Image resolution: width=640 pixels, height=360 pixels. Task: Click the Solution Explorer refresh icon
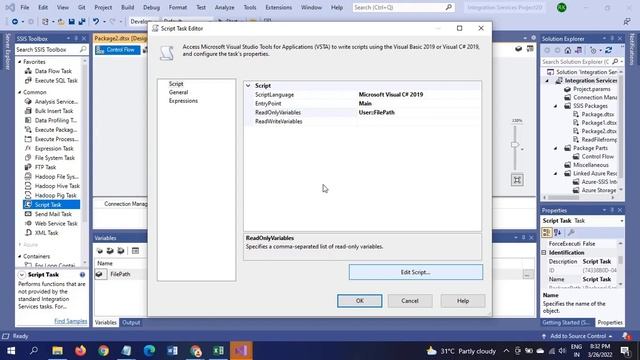(608, 51)
